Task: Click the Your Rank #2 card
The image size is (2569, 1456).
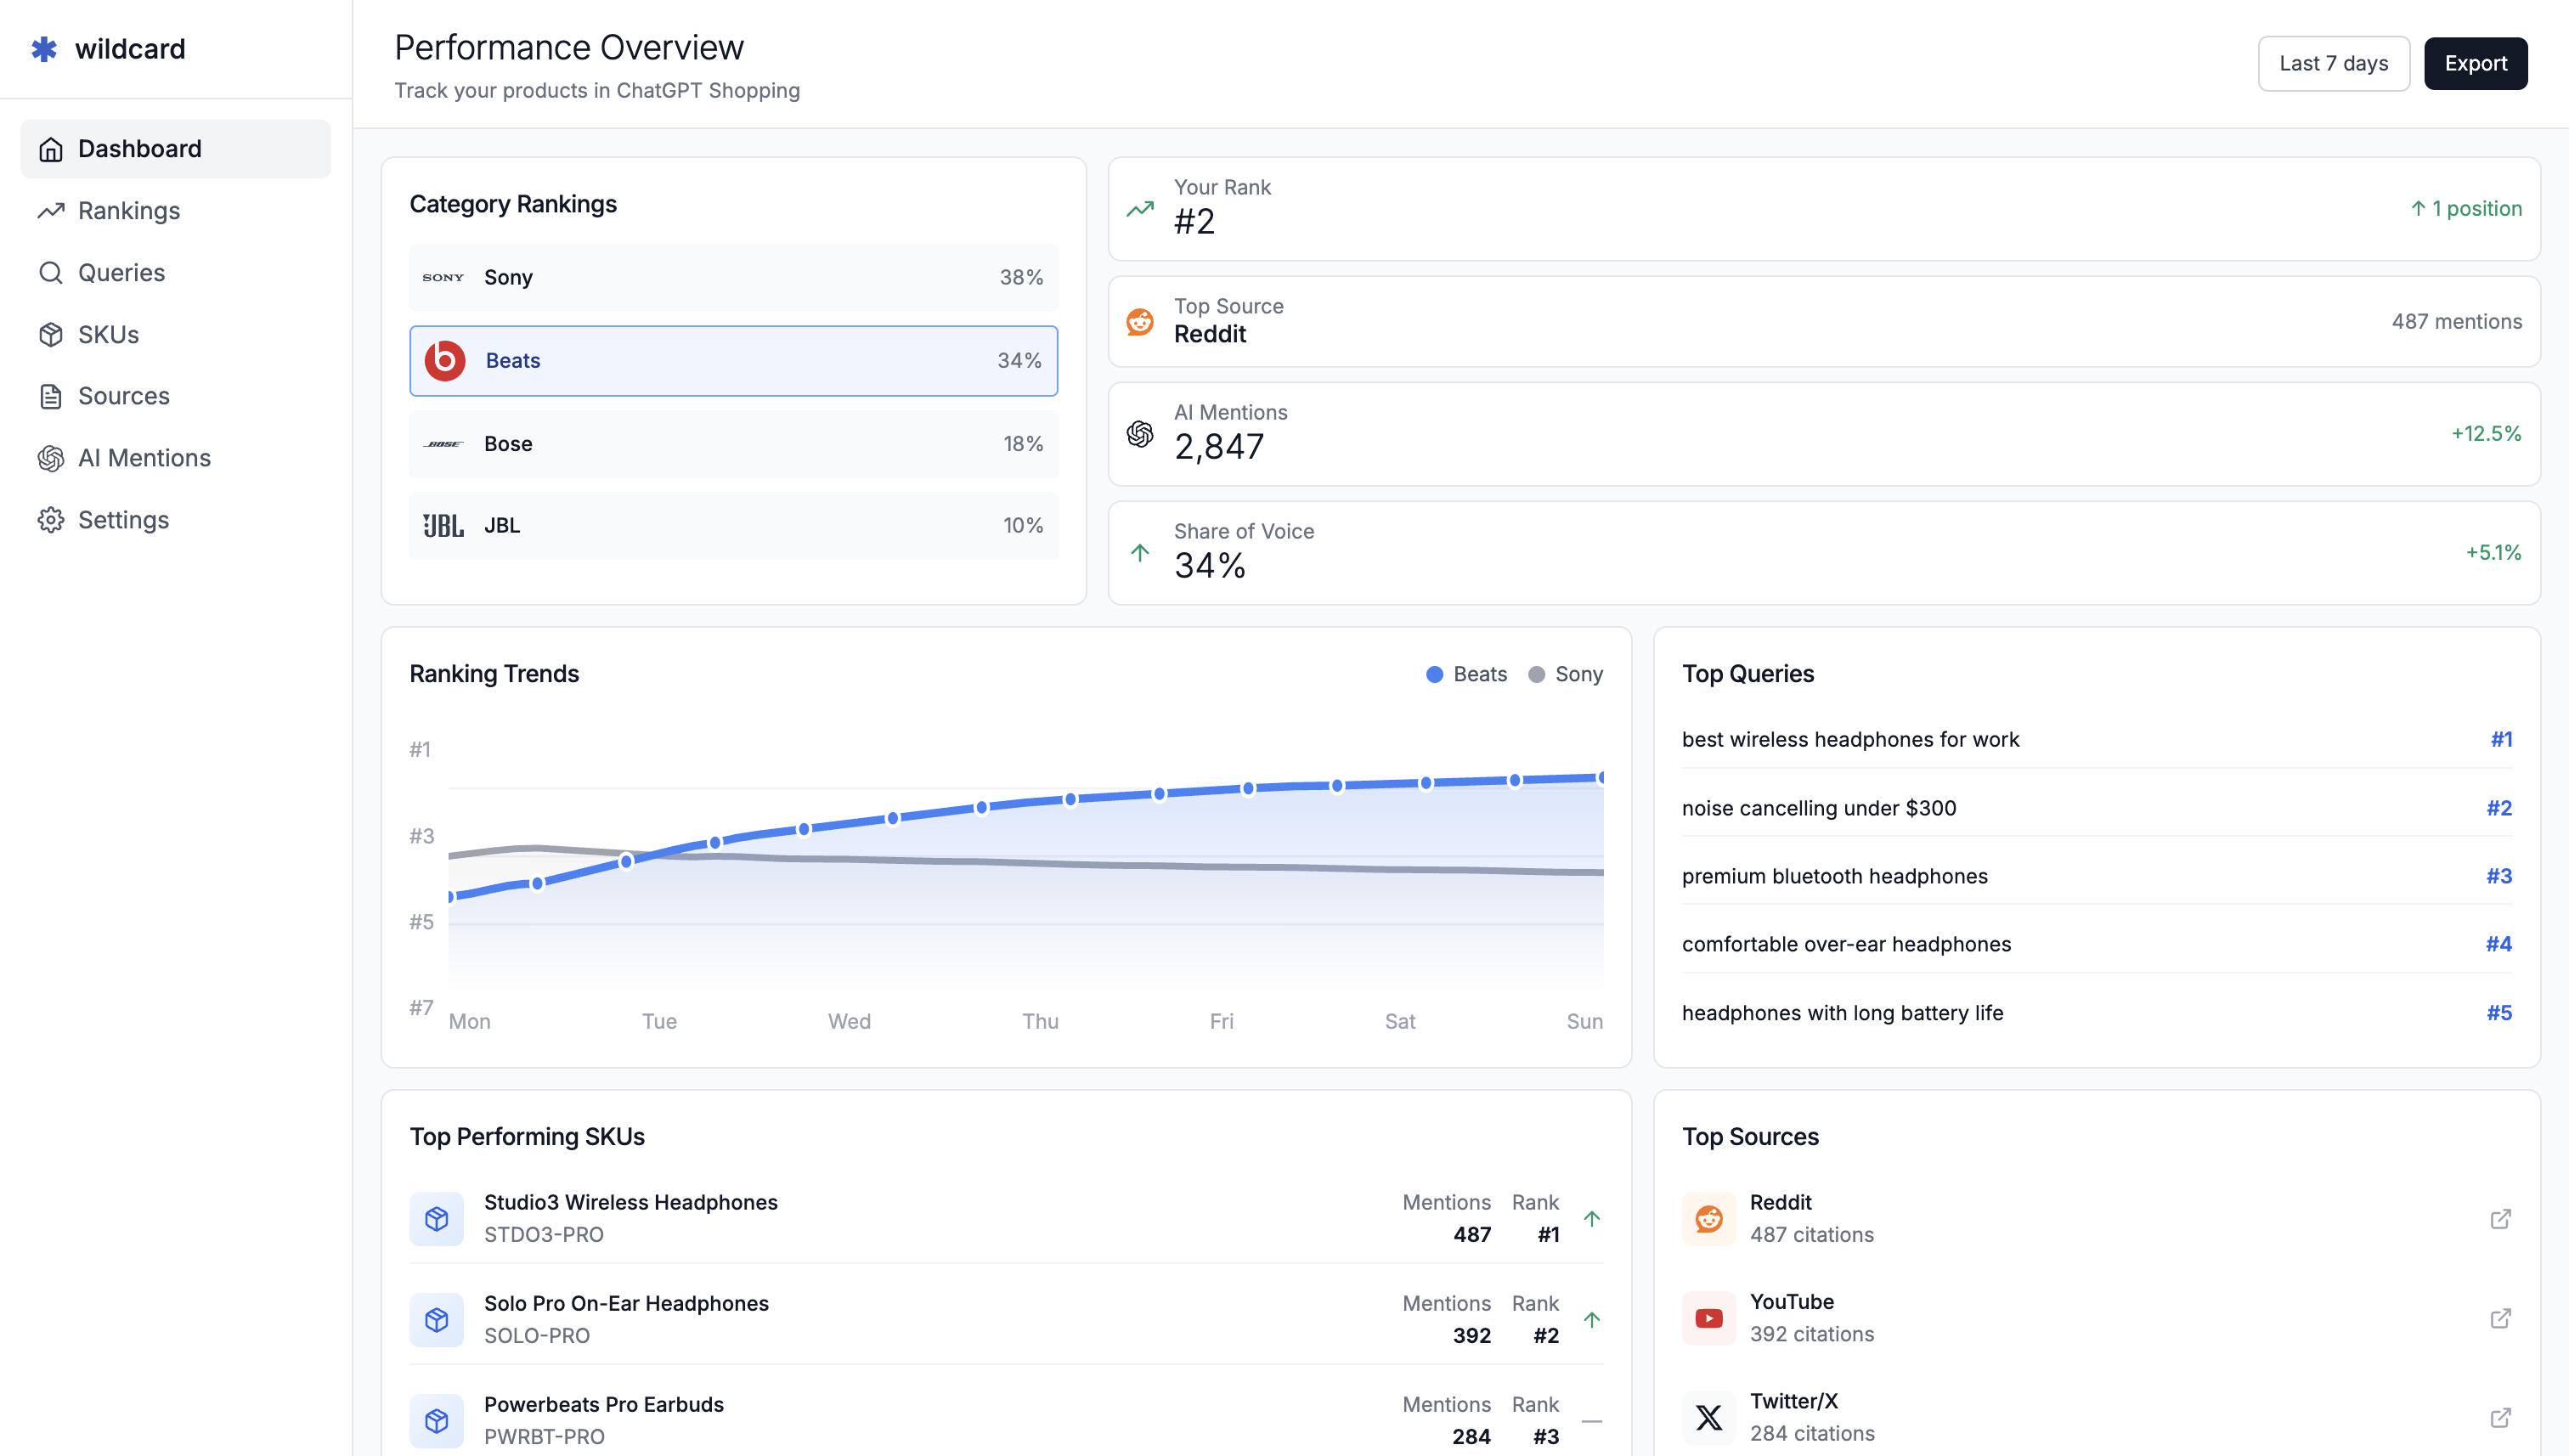Action: 1824,209
